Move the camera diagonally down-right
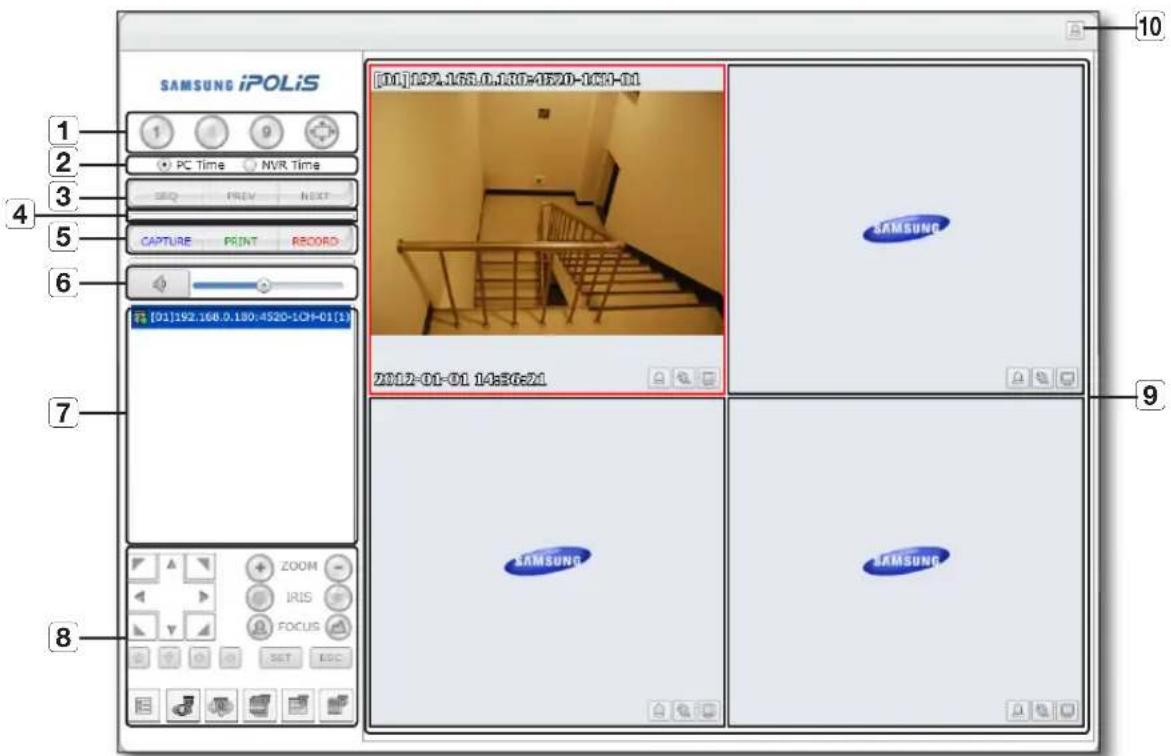1171x756 pixels. [x=200, y=626]
